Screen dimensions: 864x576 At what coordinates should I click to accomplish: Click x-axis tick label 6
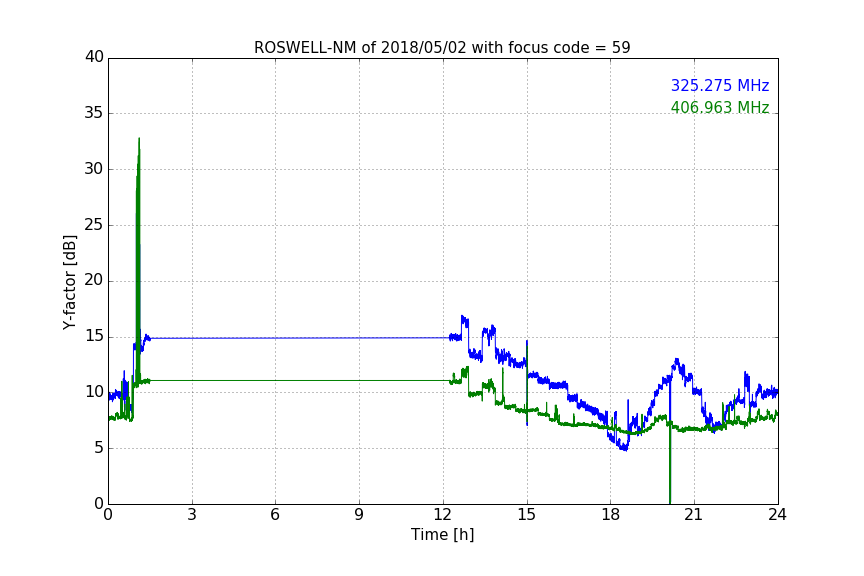tap(275, 515)
